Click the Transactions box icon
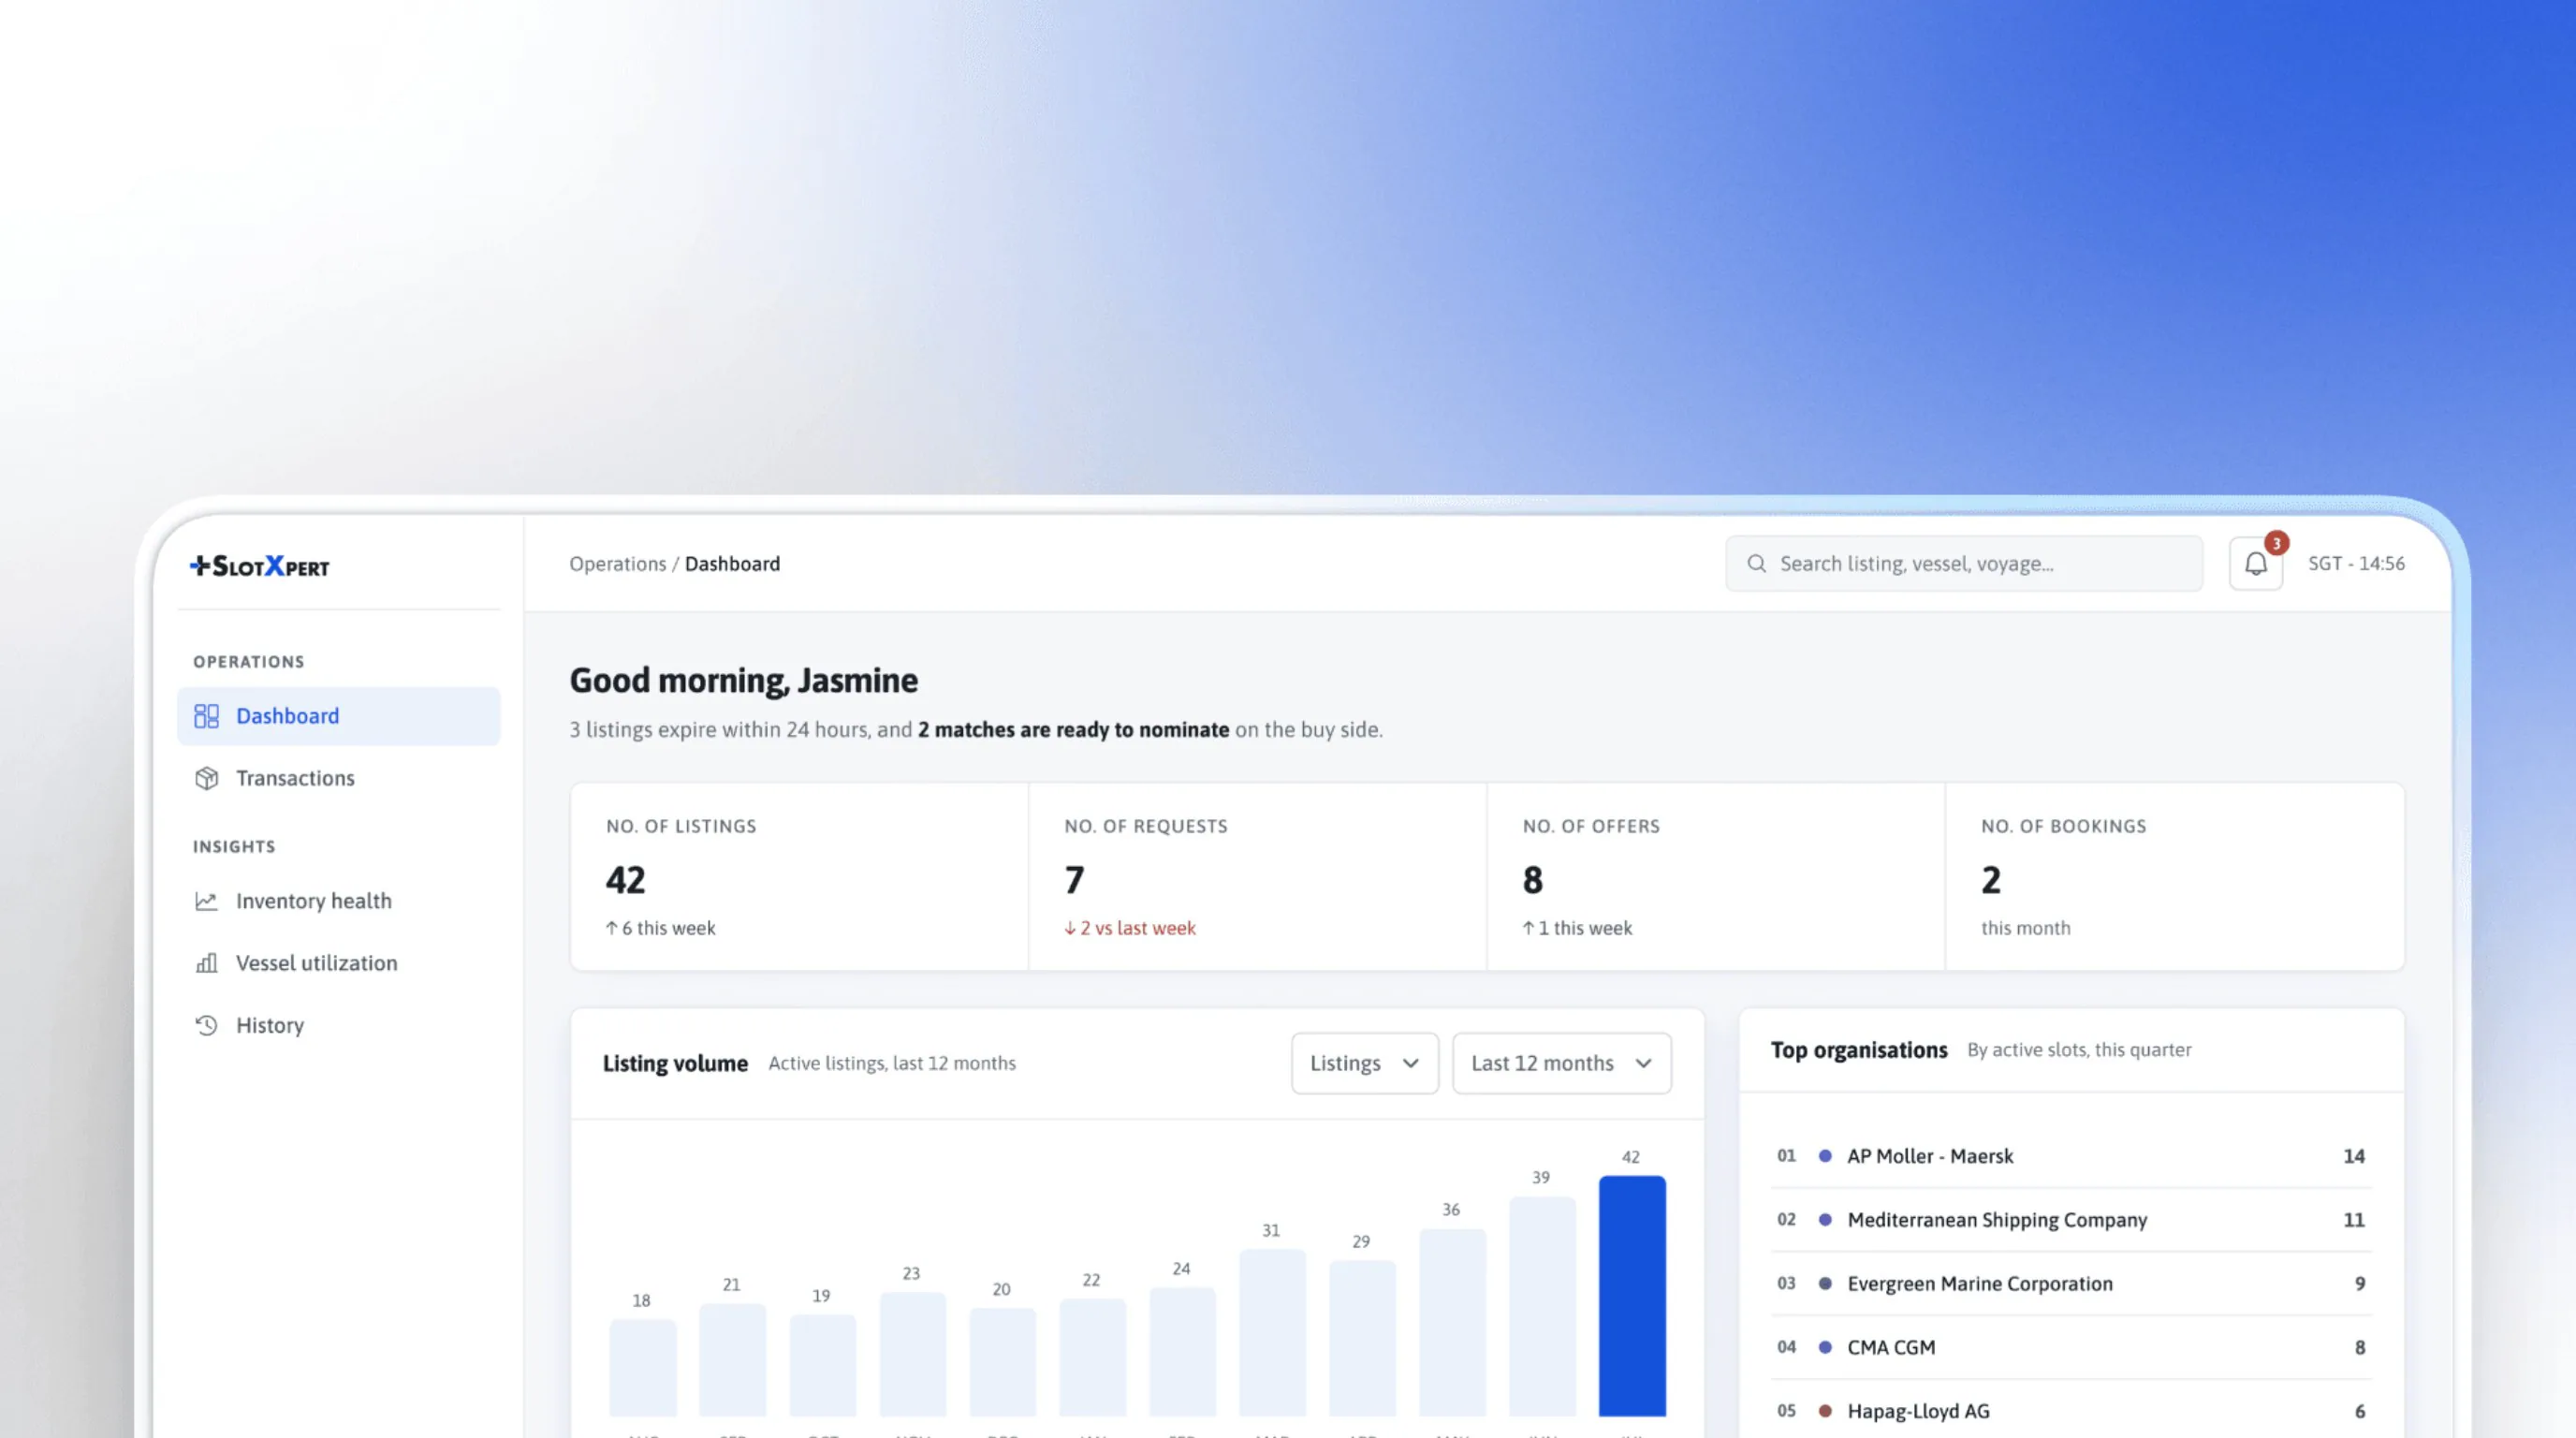The width and height of the screenshot is (2576, 1438). [206, 778]
